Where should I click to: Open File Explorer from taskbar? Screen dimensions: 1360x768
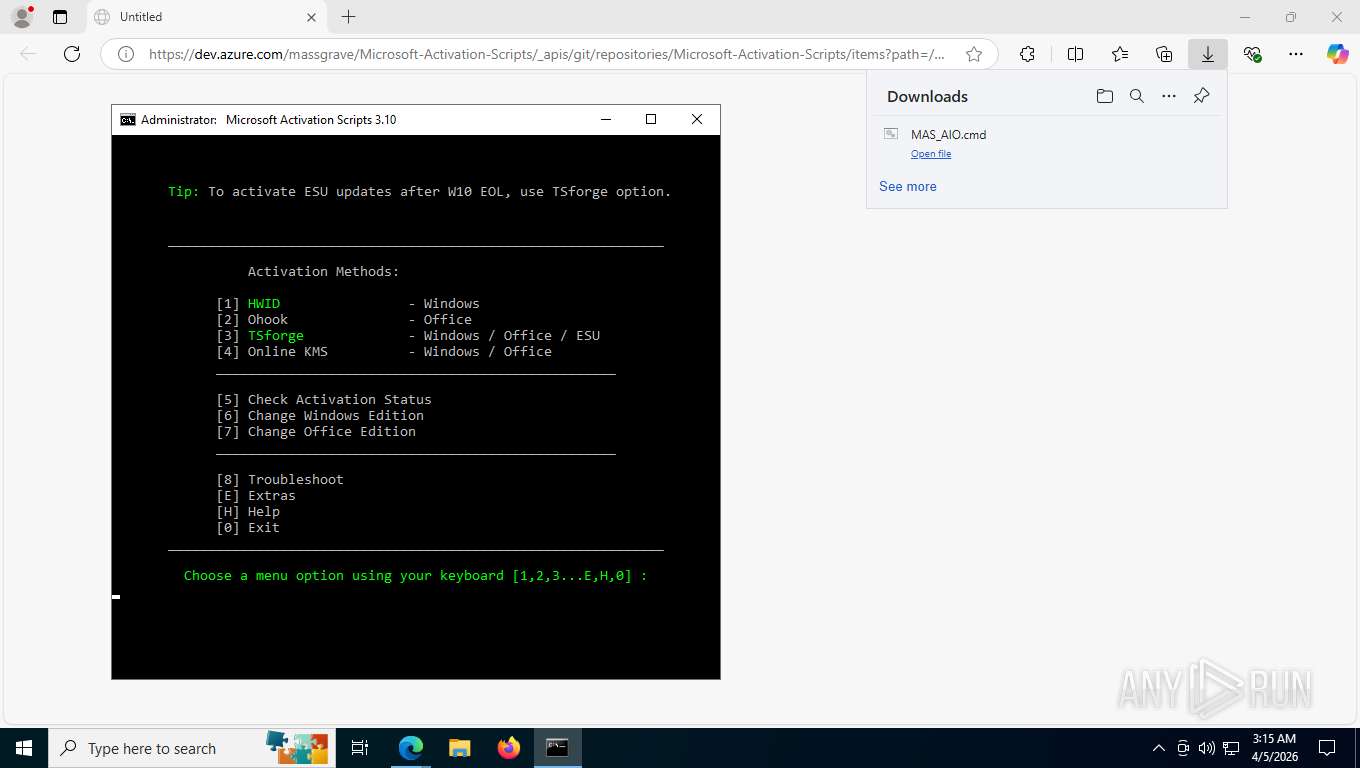click(x=459, y=748)
